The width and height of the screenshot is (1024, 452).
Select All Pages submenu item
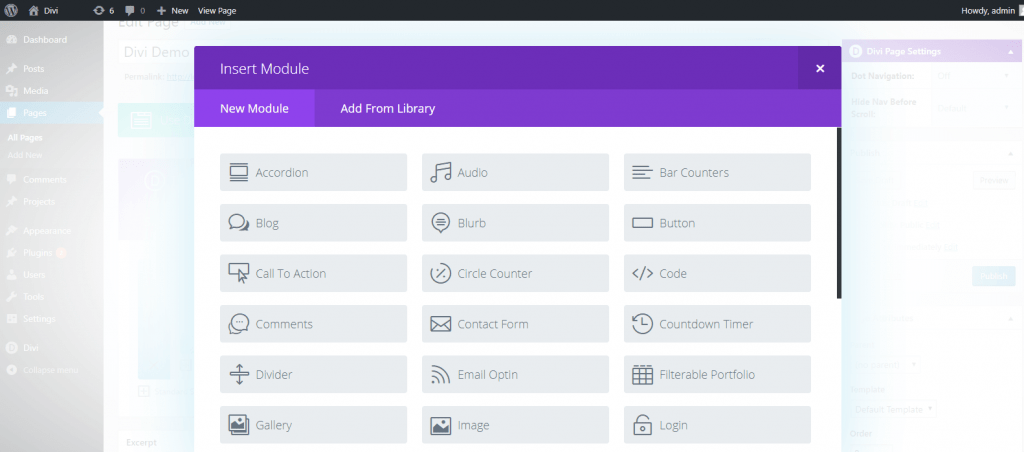pos(25,138)
